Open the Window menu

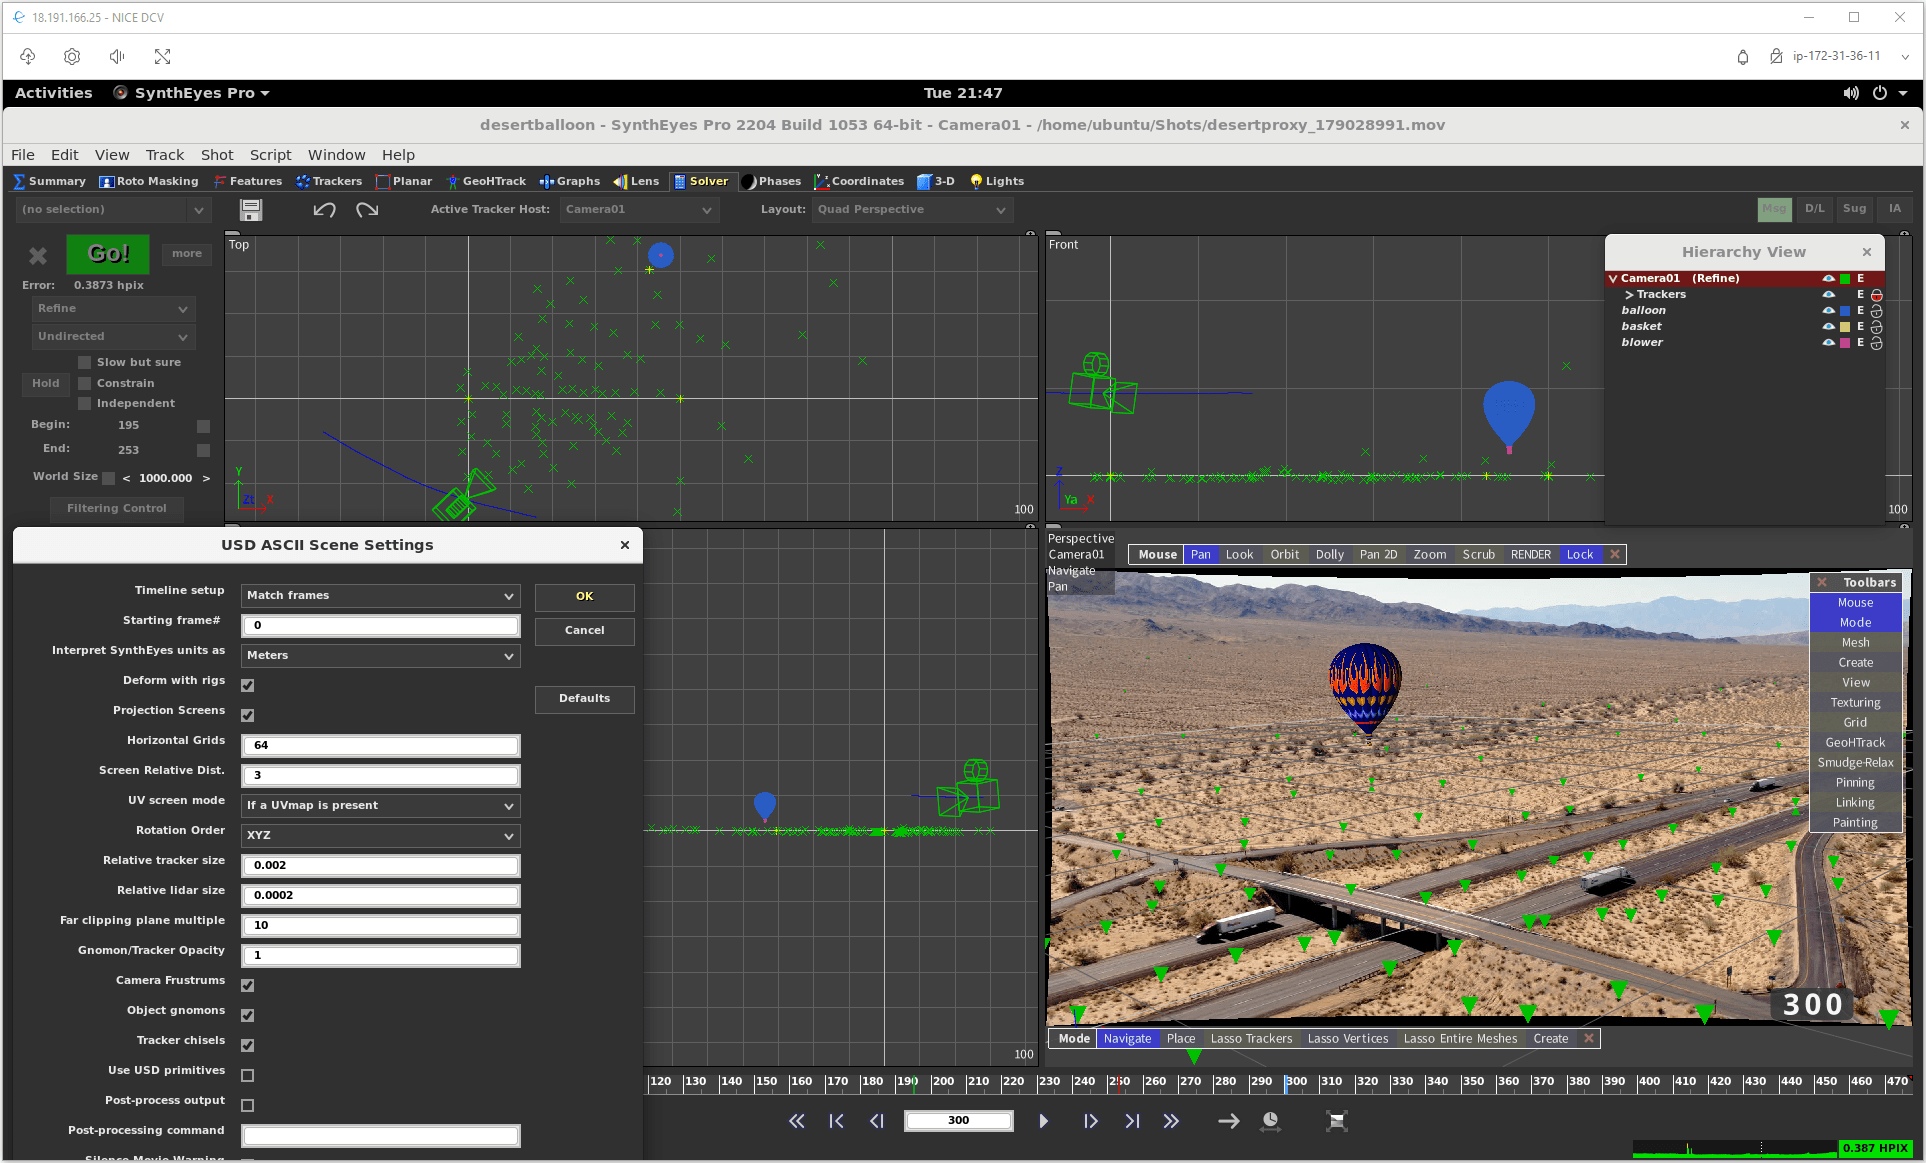pyautogui.click(x=336, y=155)
